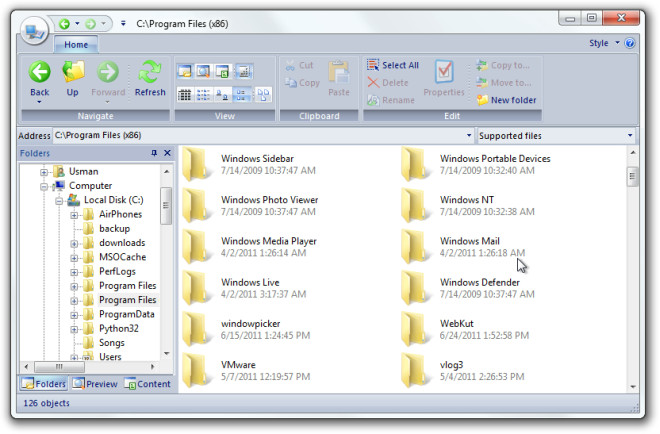Open the quick access toolbar customize arrow

click(123, 24)
